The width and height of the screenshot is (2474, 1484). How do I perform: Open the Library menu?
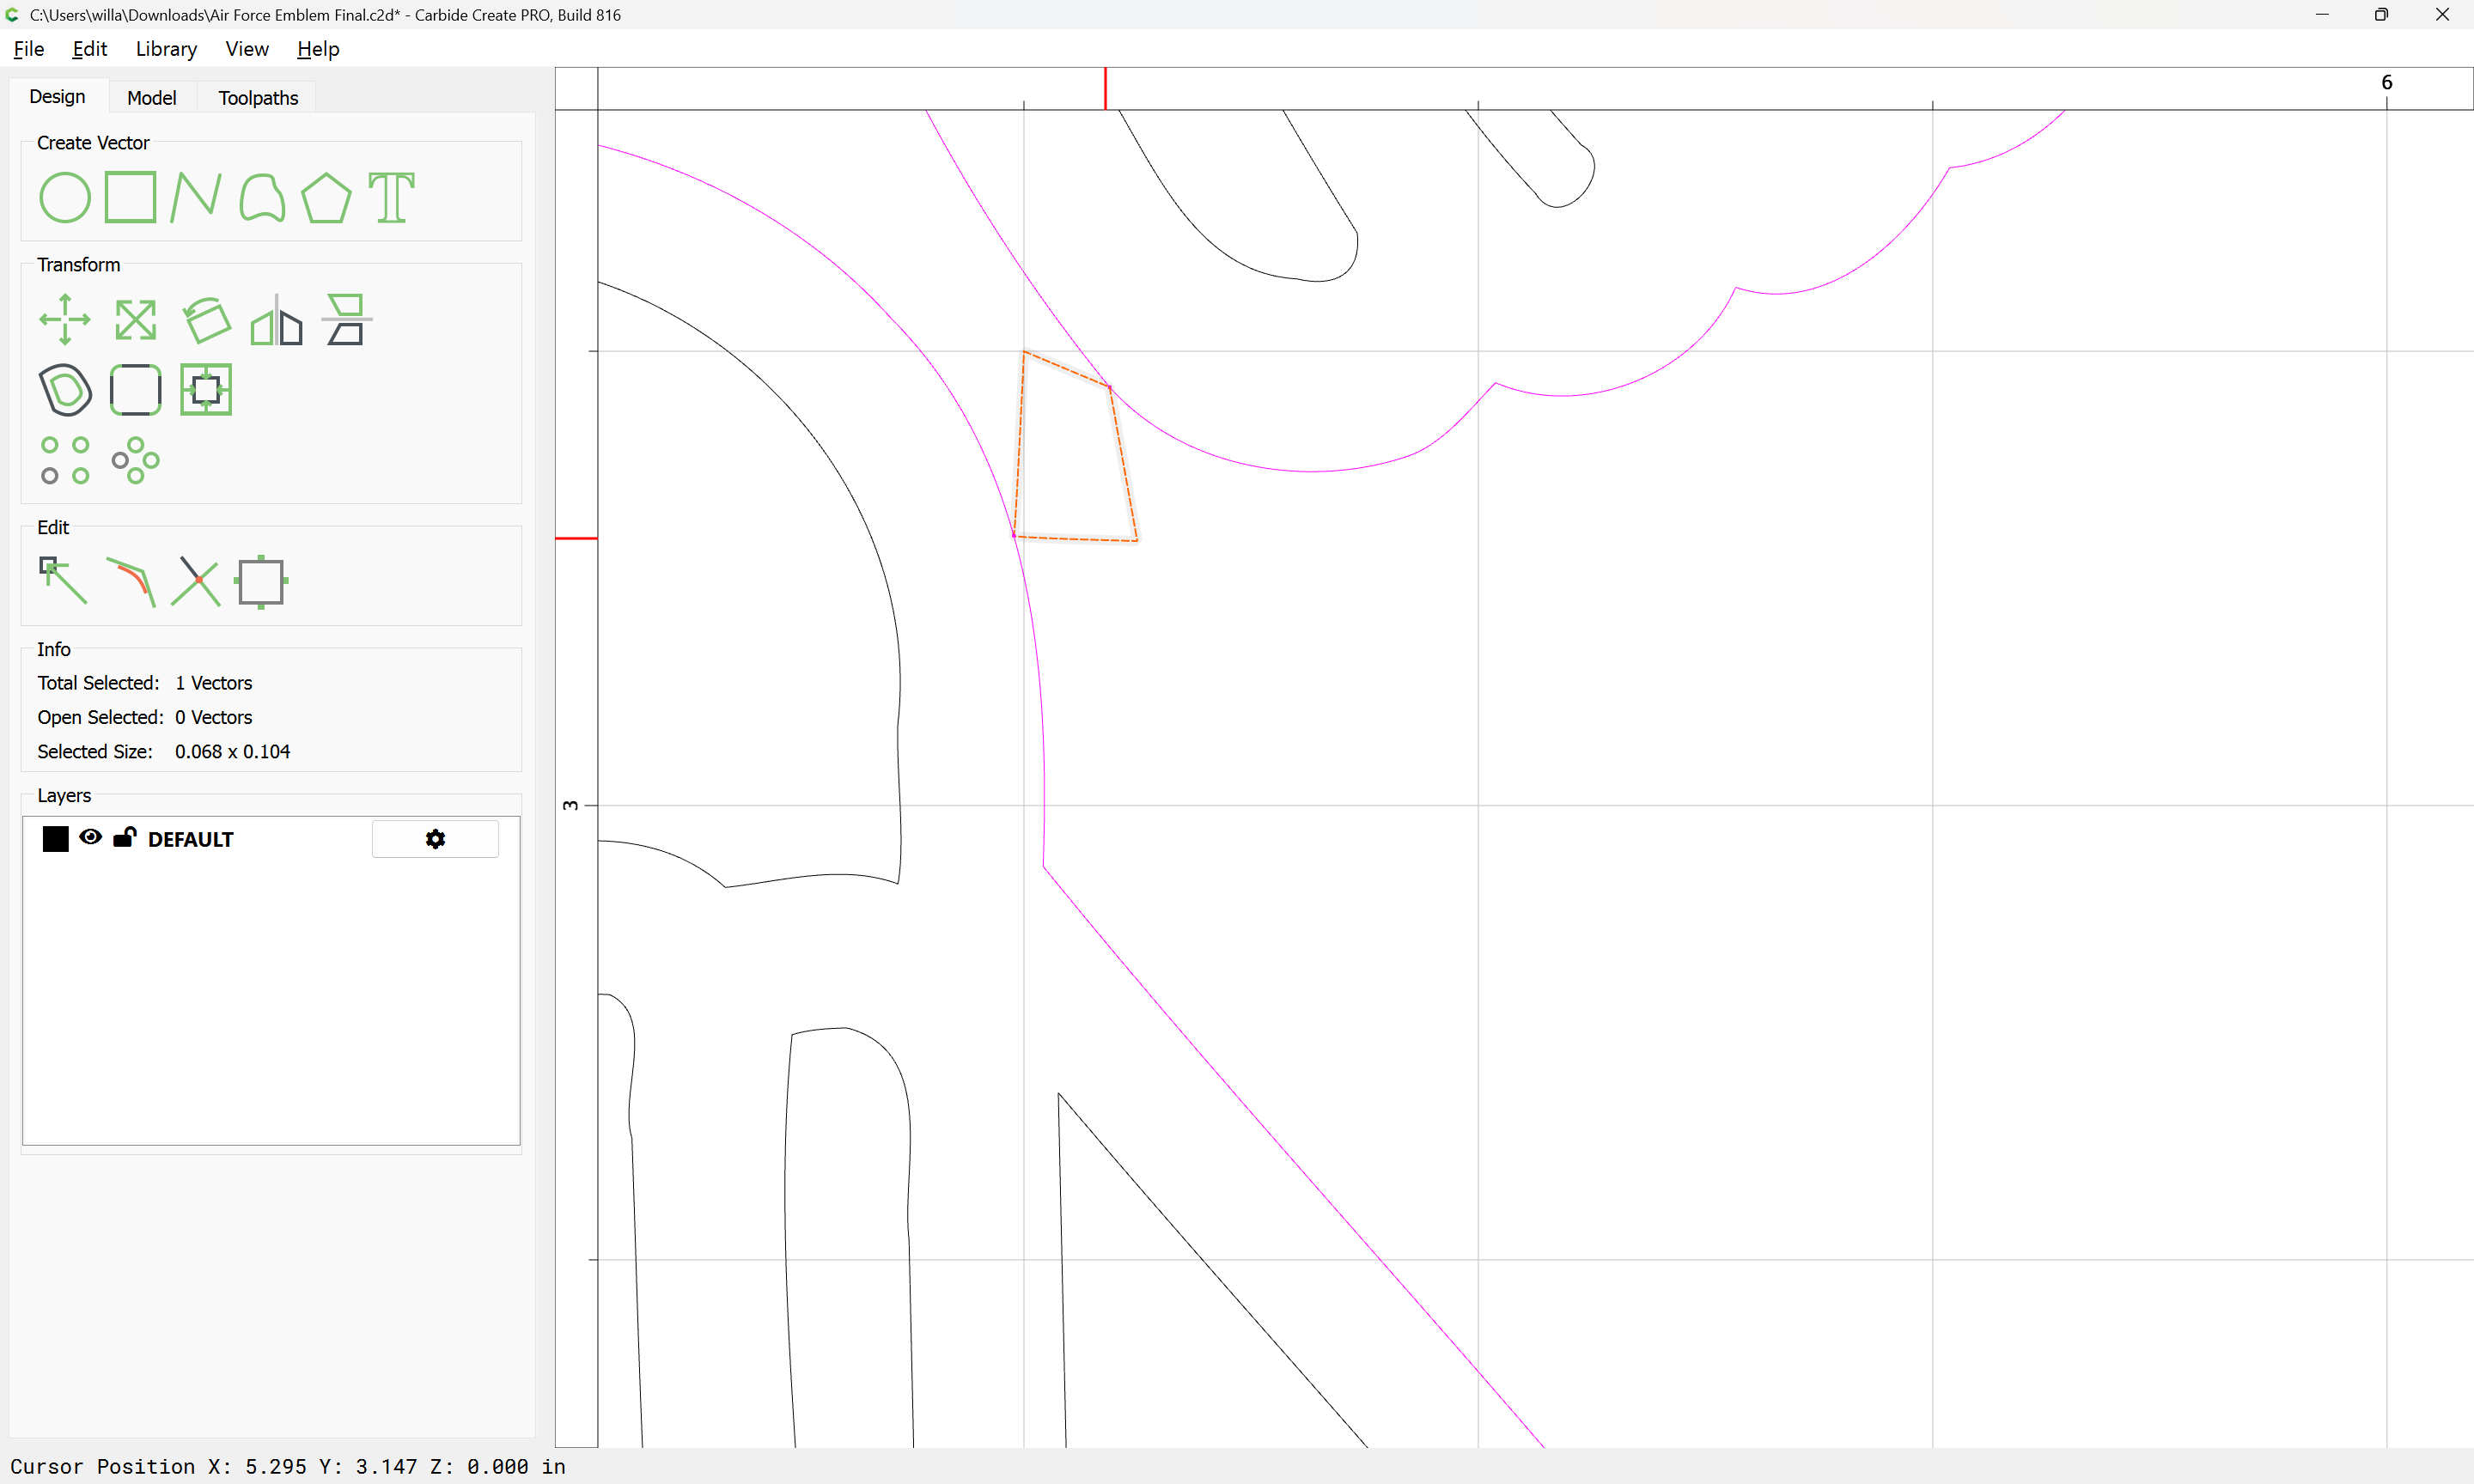tap(166, 49)
